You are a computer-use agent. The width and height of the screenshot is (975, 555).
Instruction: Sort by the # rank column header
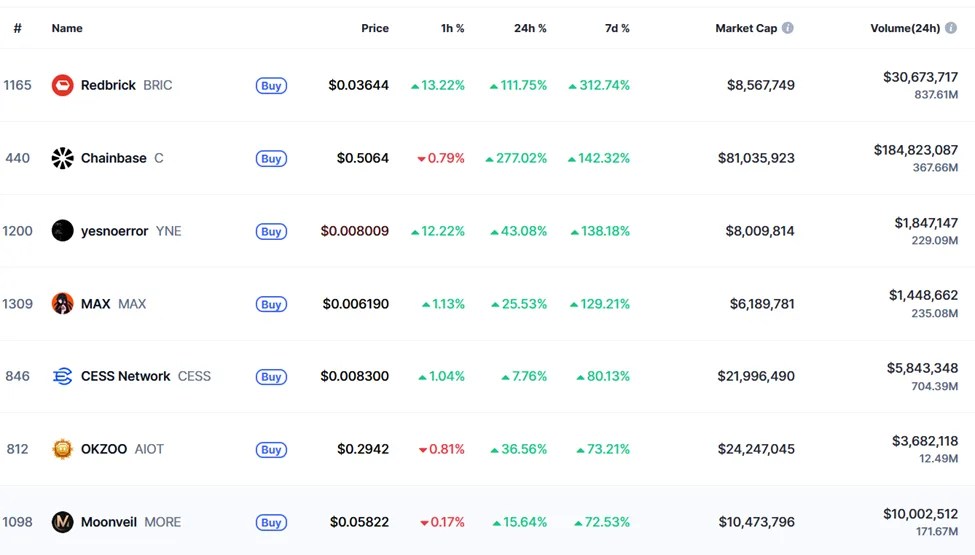(x=17, y=28)
